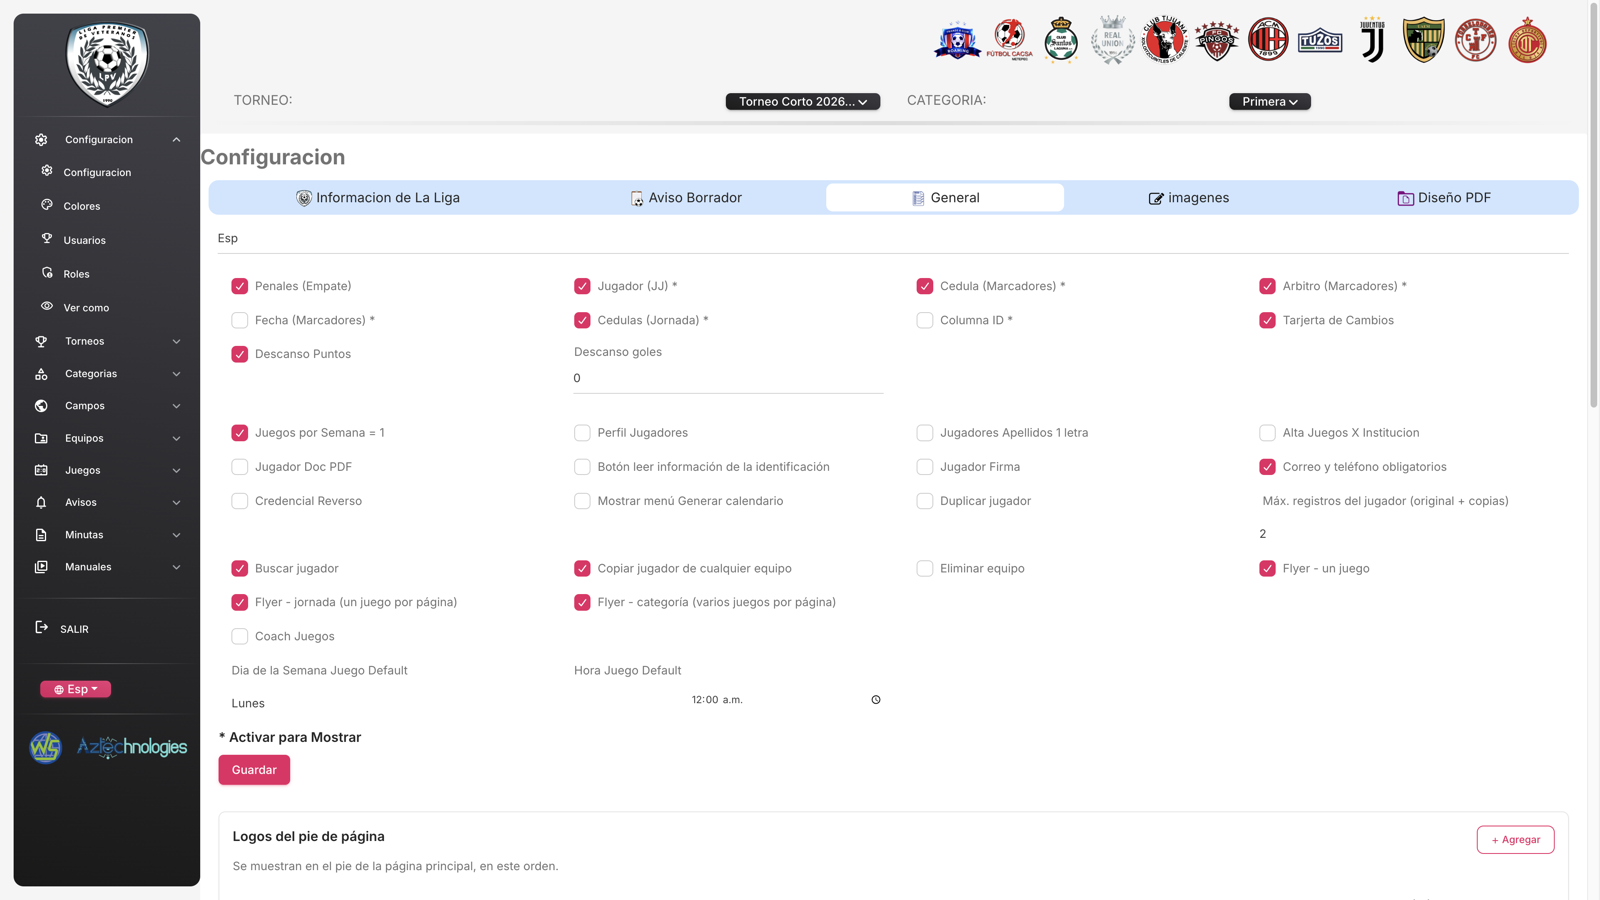
Task: Click the league shield logo in sidebar
Action: [107, 64]
